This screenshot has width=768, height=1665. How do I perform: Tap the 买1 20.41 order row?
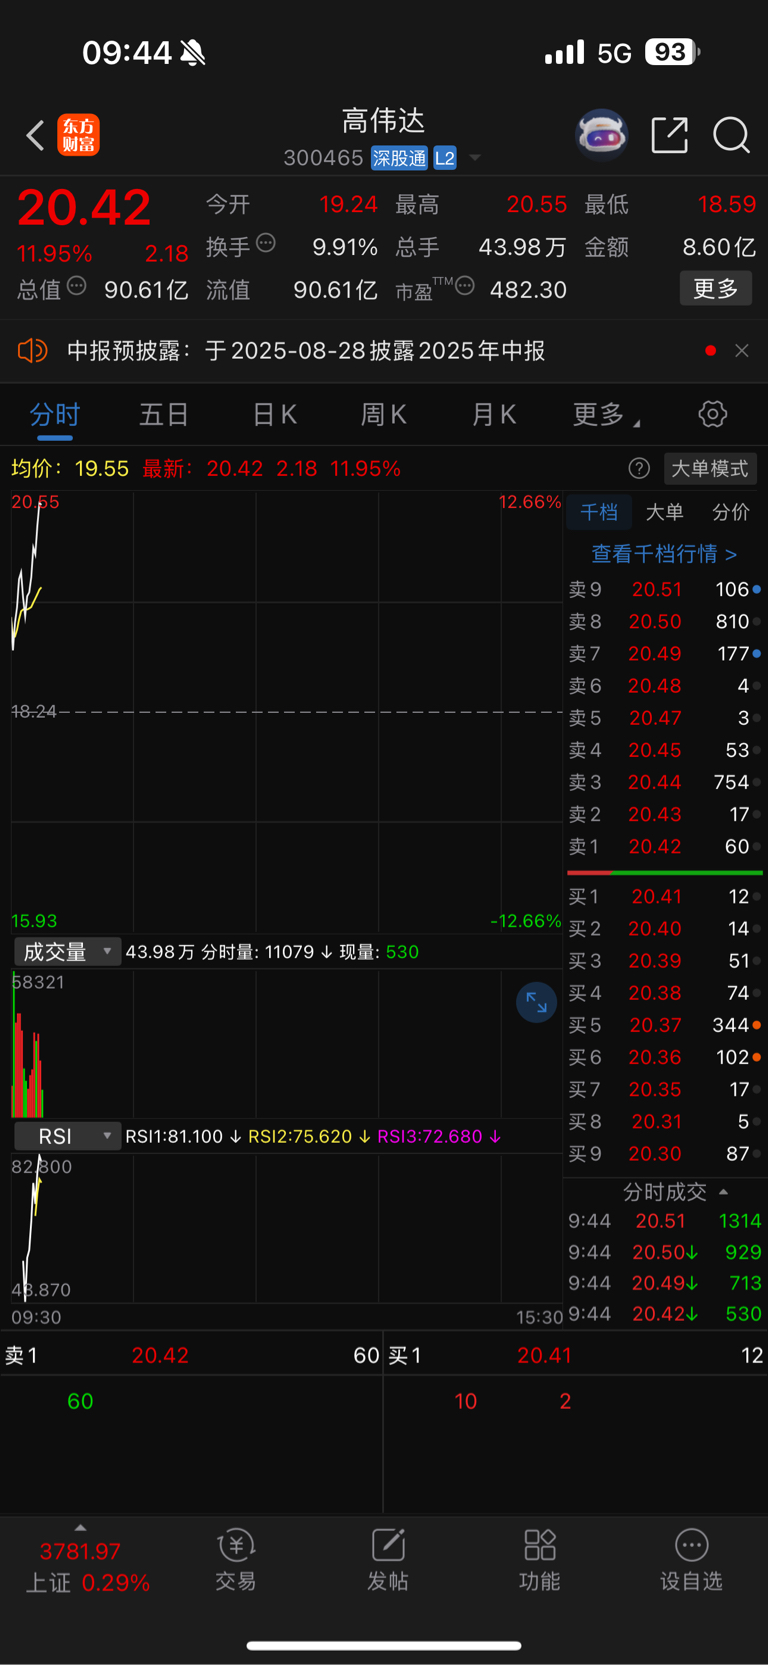coord(664,897)
